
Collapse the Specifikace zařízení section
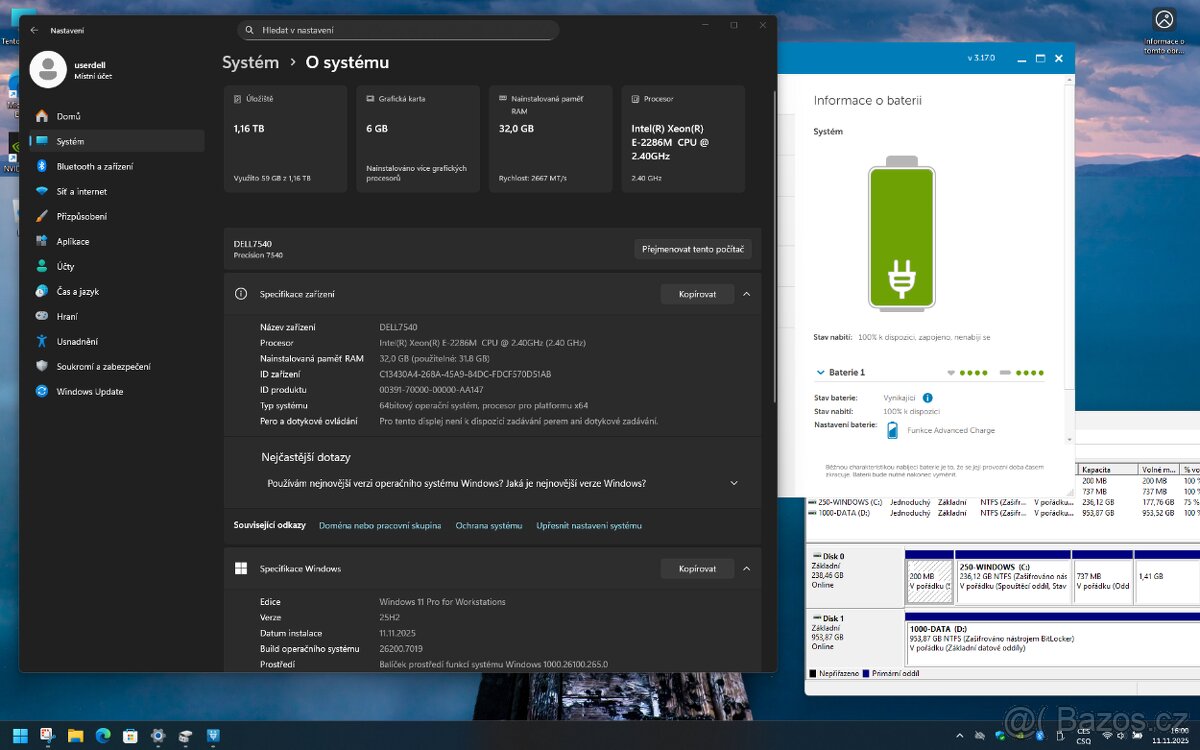click(x=746, y=294)
